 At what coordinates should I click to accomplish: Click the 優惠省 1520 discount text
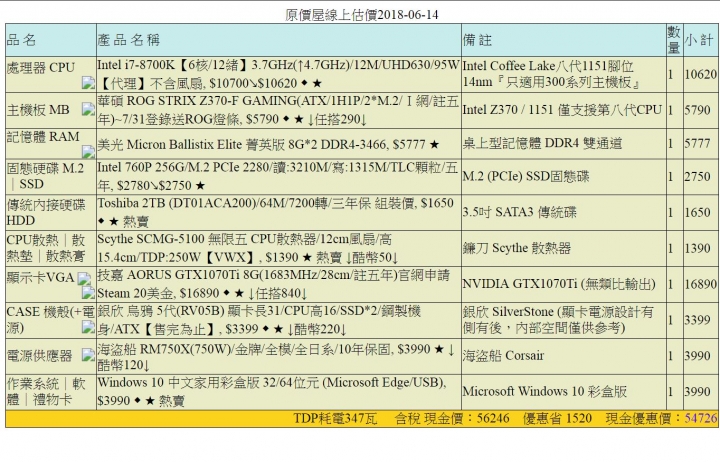(x=557, y=418)
